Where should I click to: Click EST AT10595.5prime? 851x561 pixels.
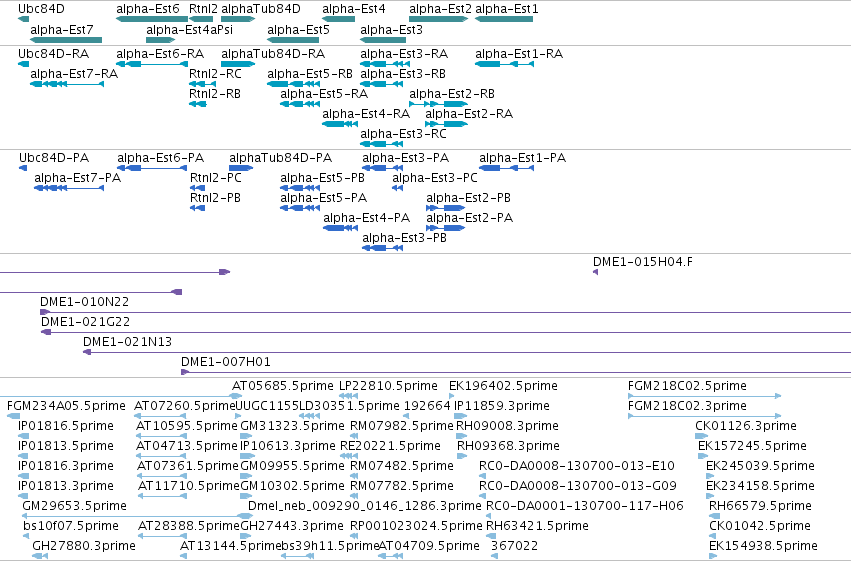click(x=162, y=436)
